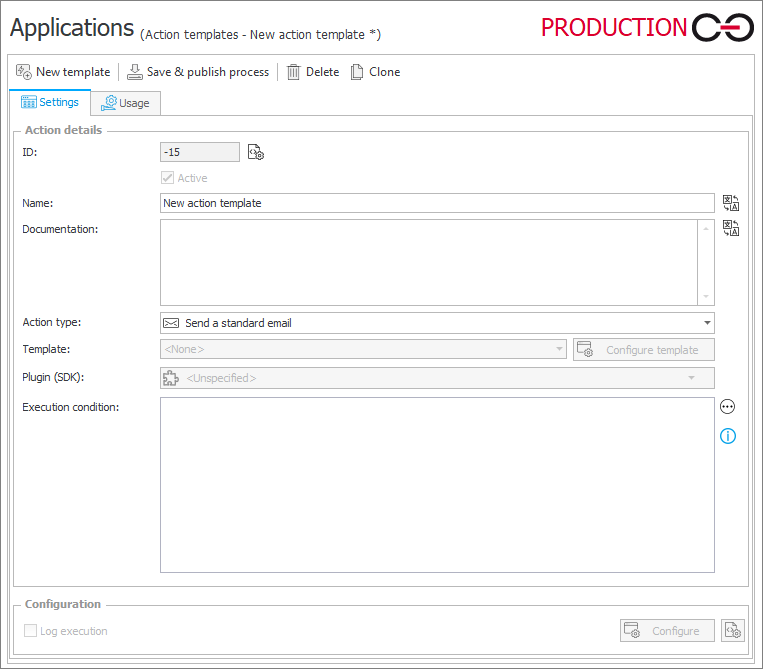Image resolution: width=763 pixels, height=669 pixels.
Task: Open the Action type dropdown
Action: (x=437, y=323)
